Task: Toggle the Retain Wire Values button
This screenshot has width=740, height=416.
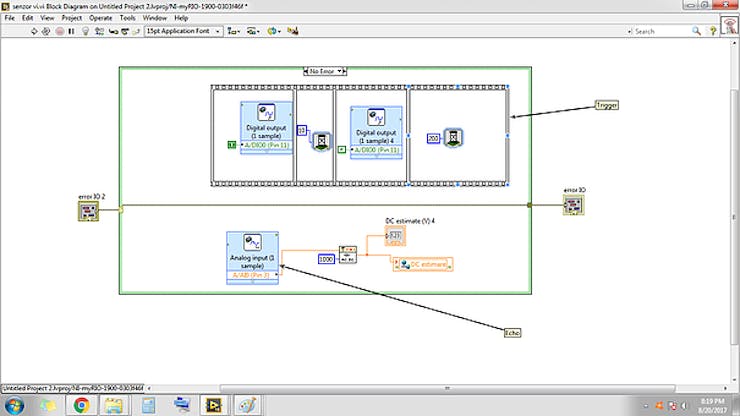Action: [x=99, y=31]
